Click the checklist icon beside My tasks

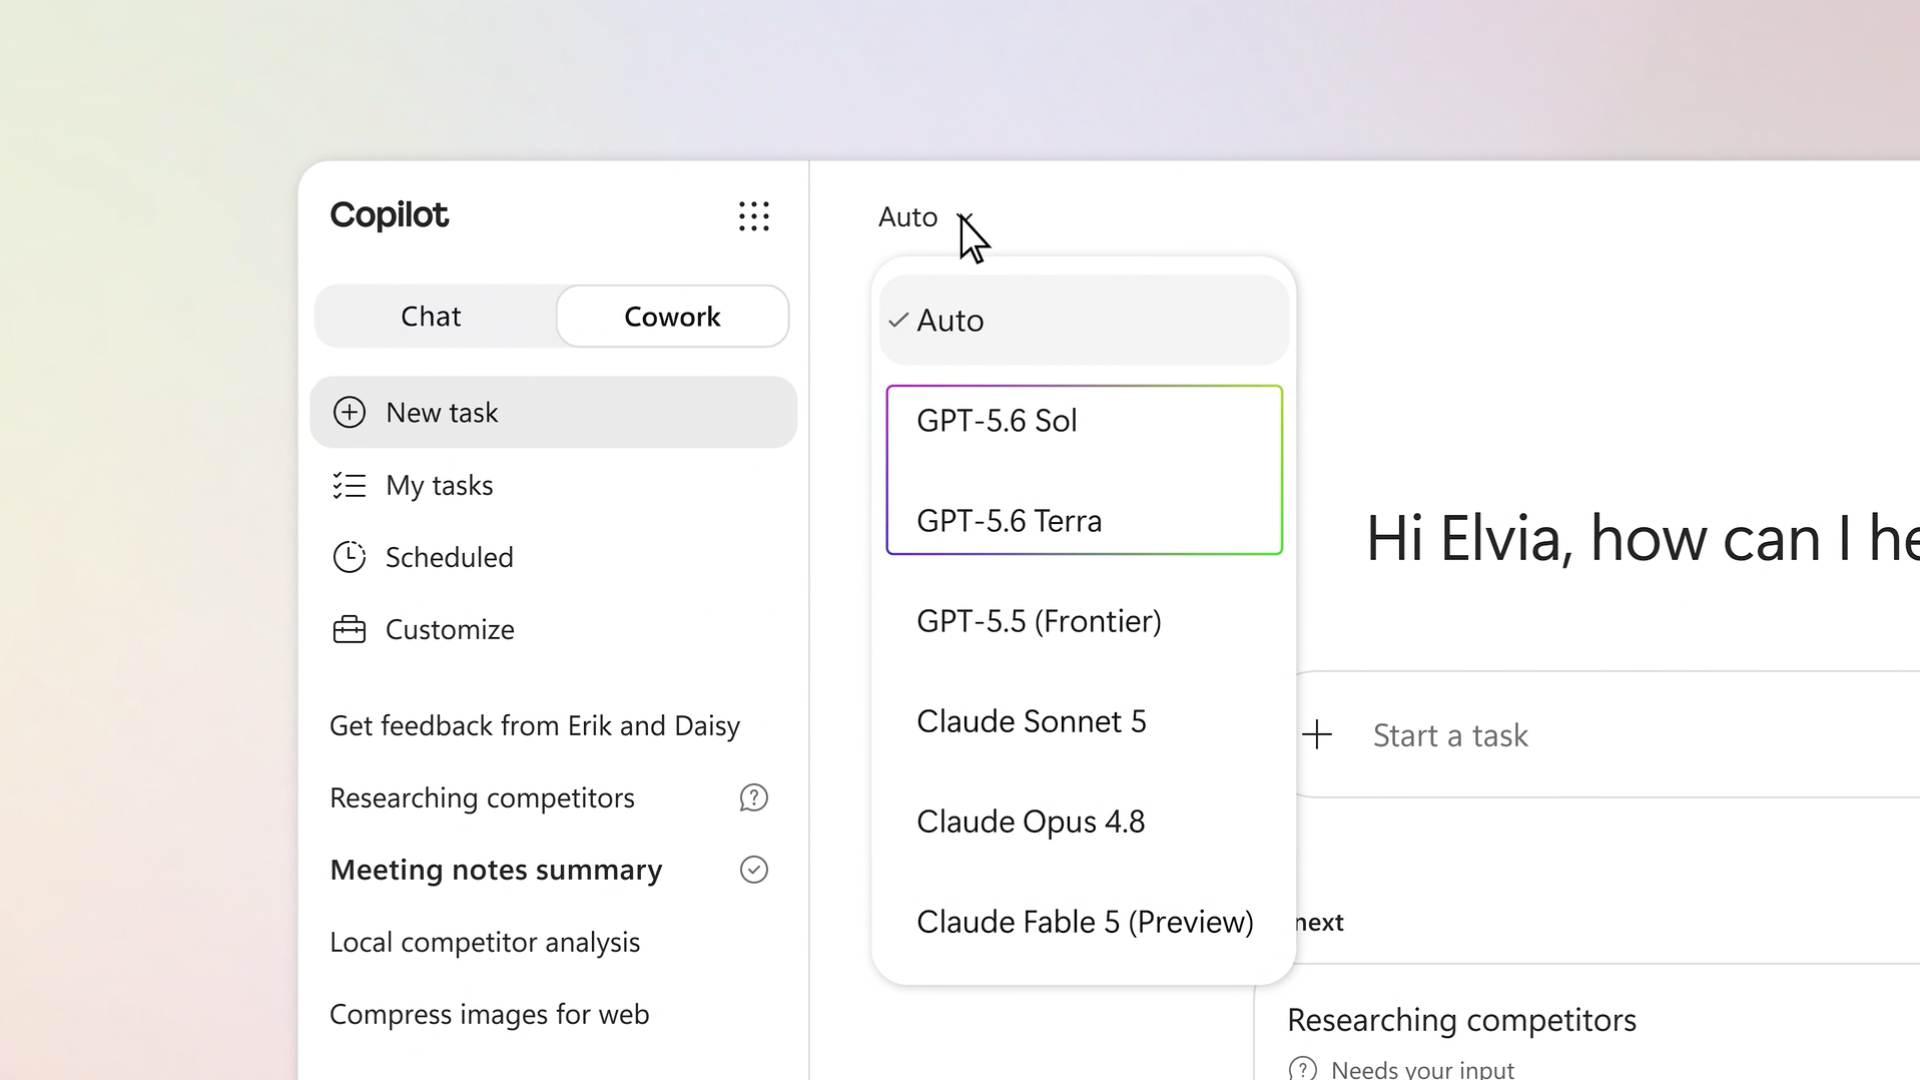pyautogui.click(x=349, y=485)
